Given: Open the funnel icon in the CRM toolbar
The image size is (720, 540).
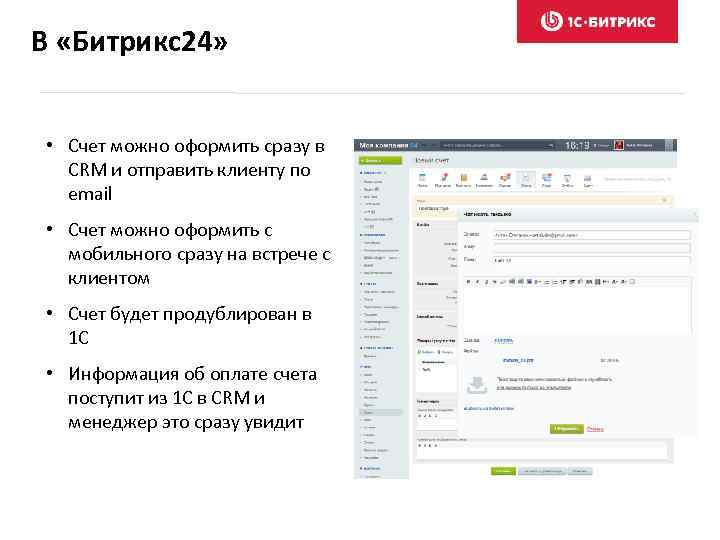Looking at the screenshot, I should tap(567, 179).
